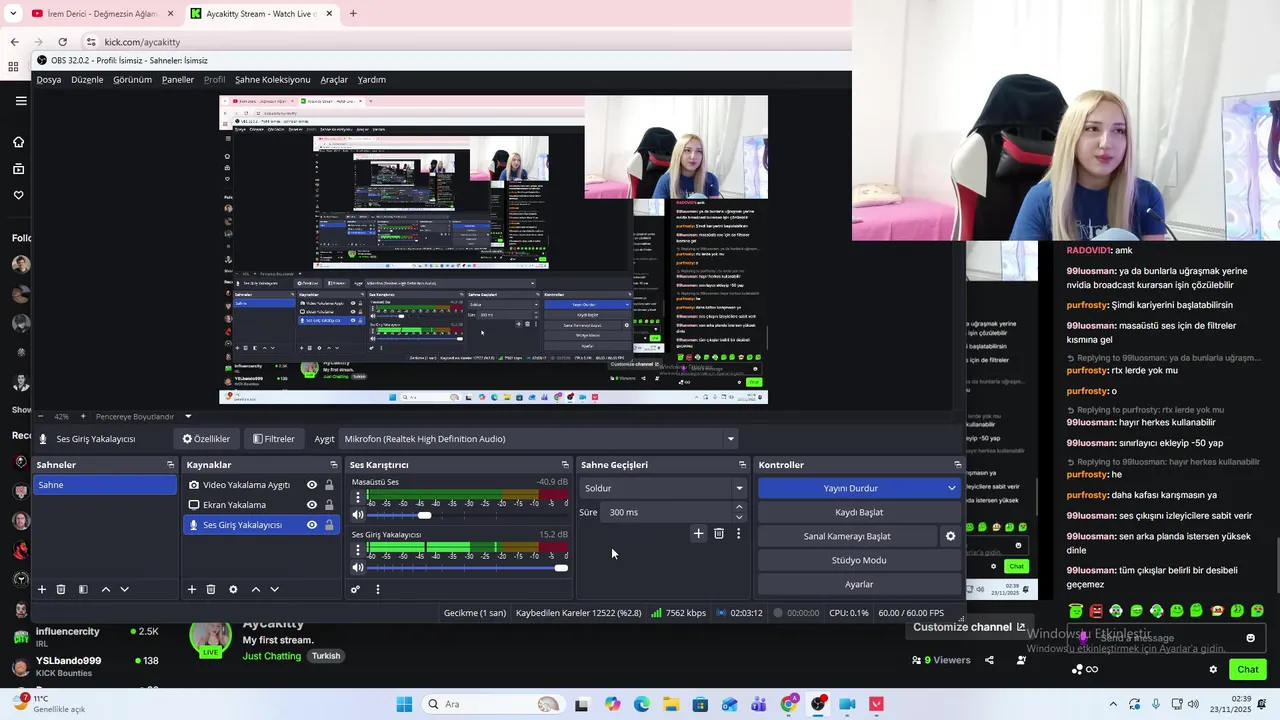Show hidden system tray icons chevron
The height and width of the screenshot is (720, 1280).
[1113, 704]
